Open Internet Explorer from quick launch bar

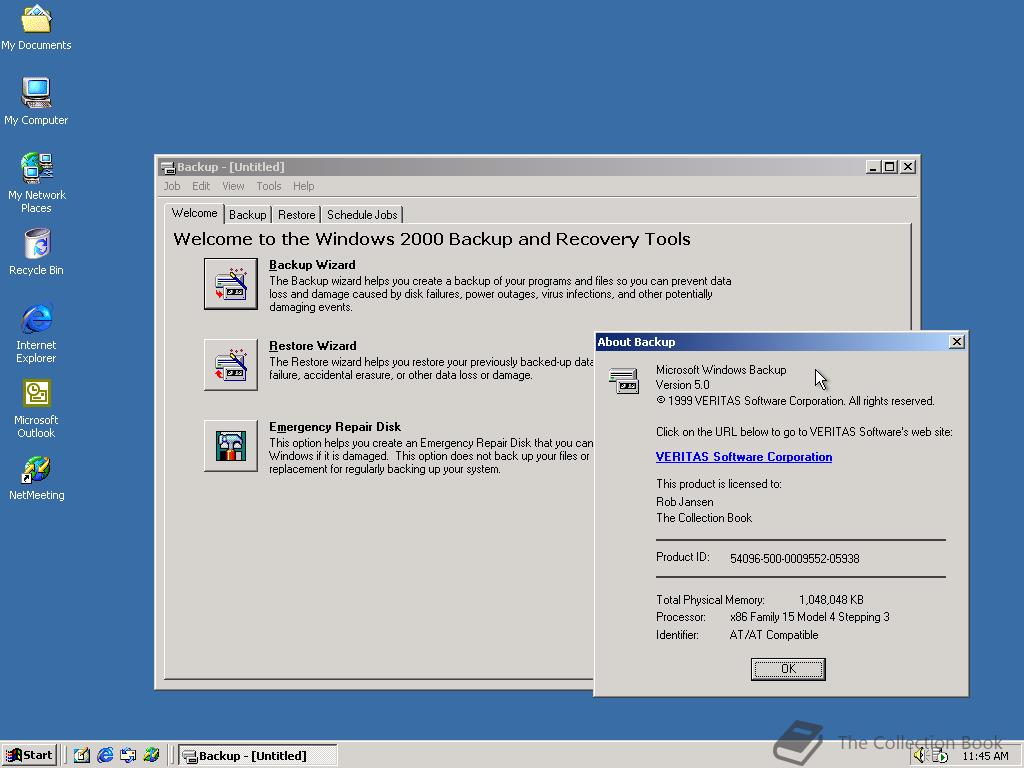click(x=104, y=756)
